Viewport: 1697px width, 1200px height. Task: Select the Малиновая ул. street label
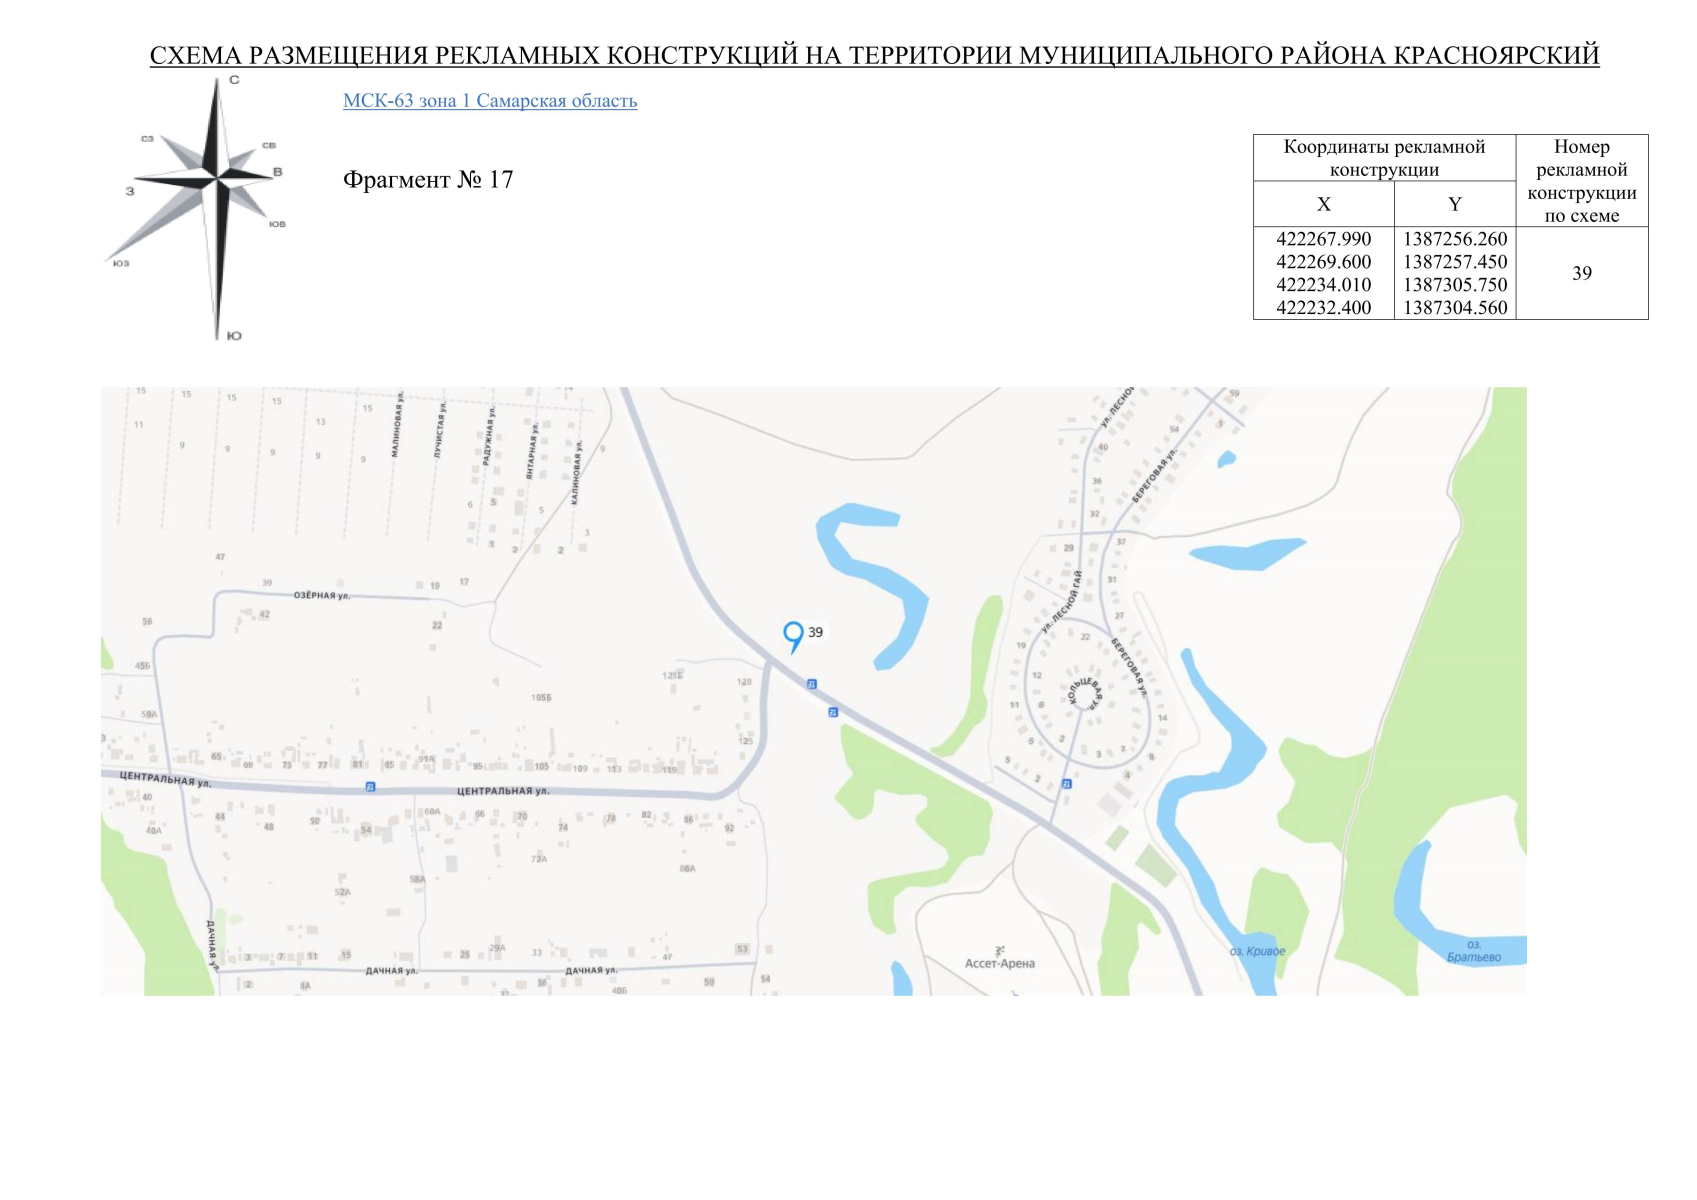coord(396,425)
